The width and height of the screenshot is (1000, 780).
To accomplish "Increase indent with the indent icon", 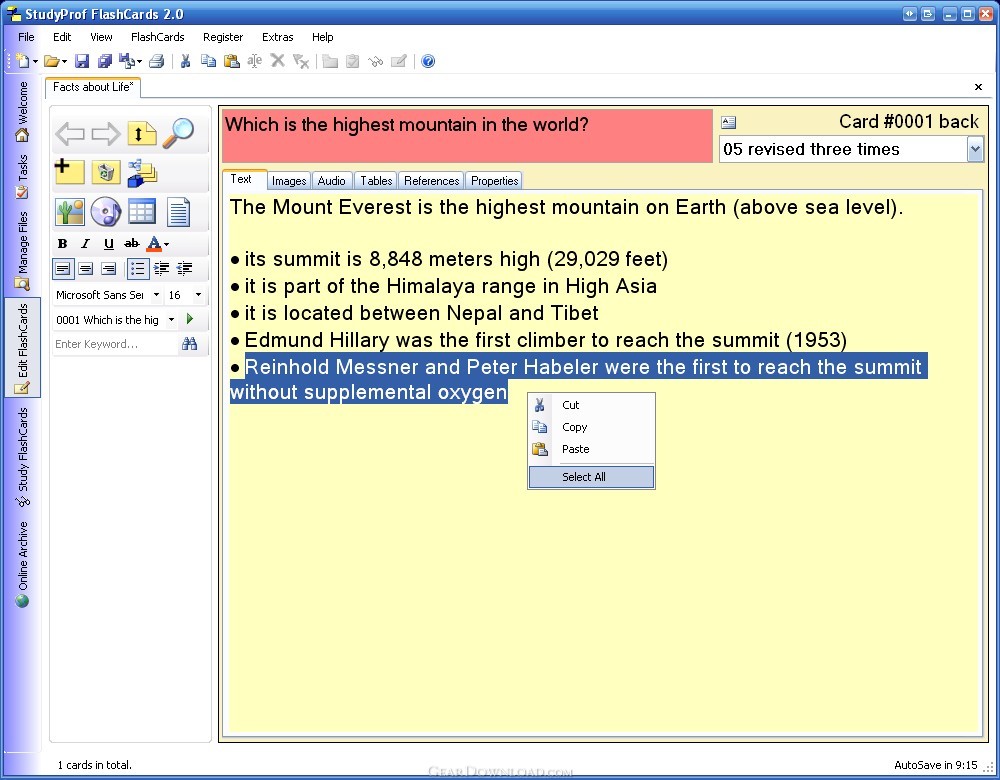I will pos(161,269).
